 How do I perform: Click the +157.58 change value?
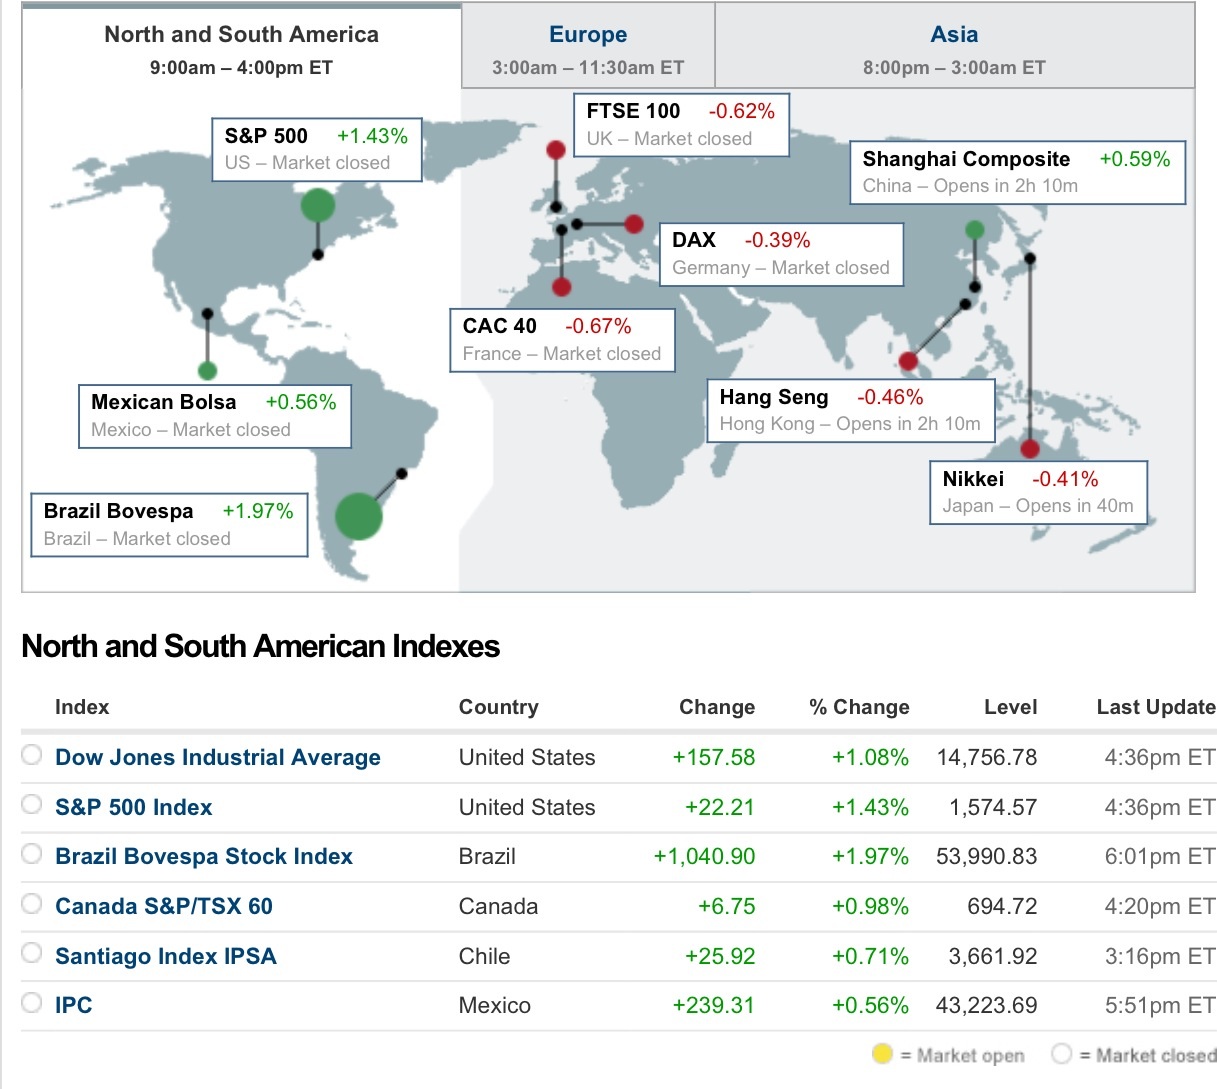(714, 757)
